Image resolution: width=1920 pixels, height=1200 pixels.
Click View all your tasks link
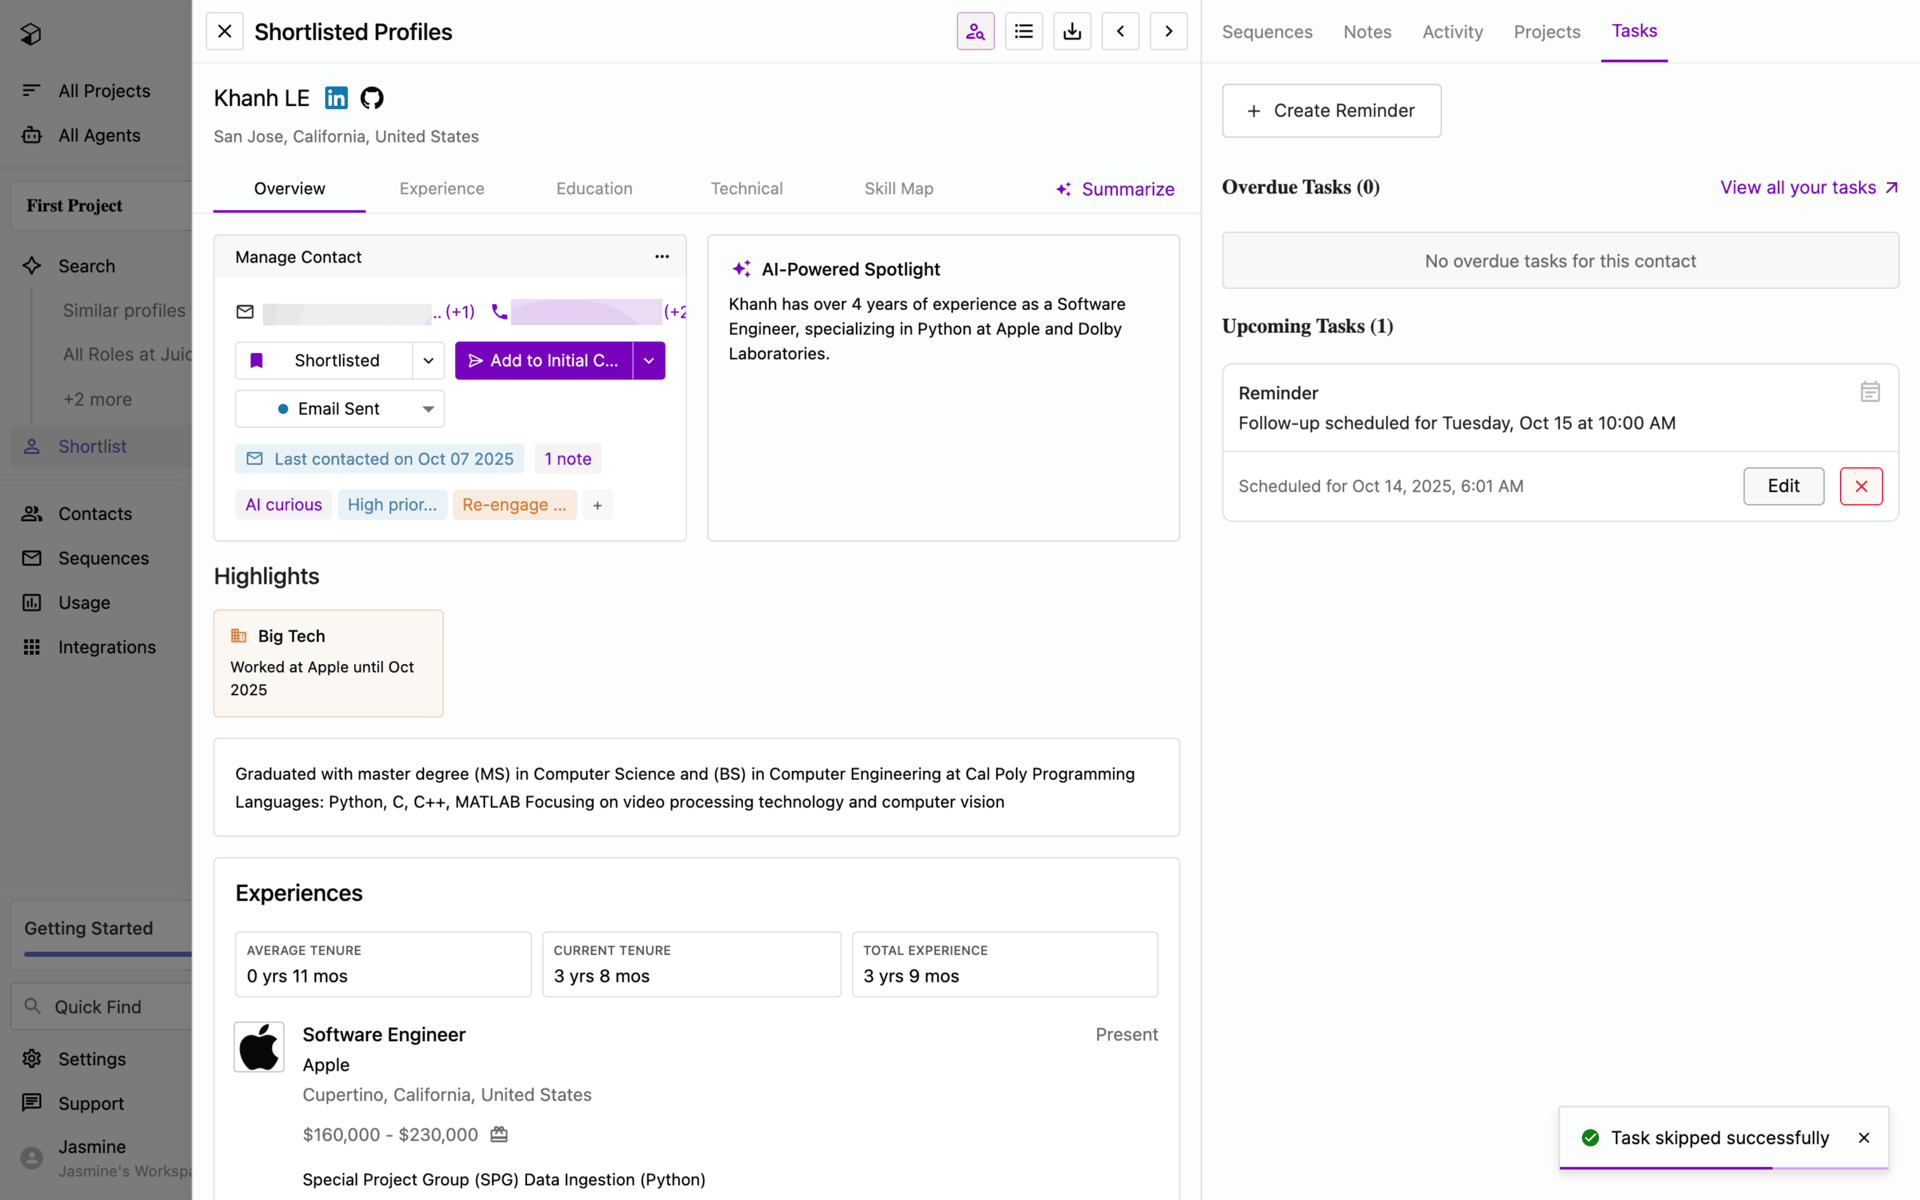coord(1809,187)
